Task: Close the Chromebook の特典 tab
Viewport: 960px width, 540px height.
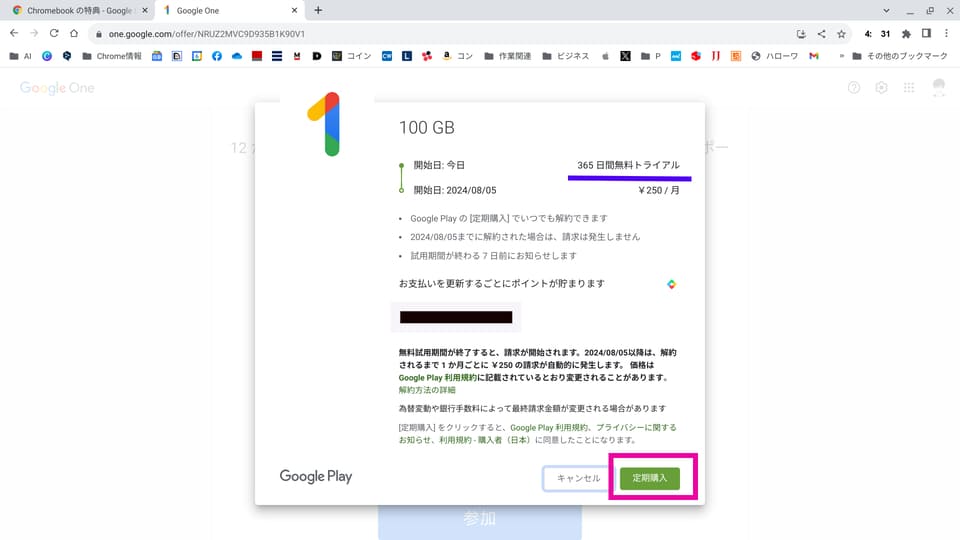Action: (145, 10)
